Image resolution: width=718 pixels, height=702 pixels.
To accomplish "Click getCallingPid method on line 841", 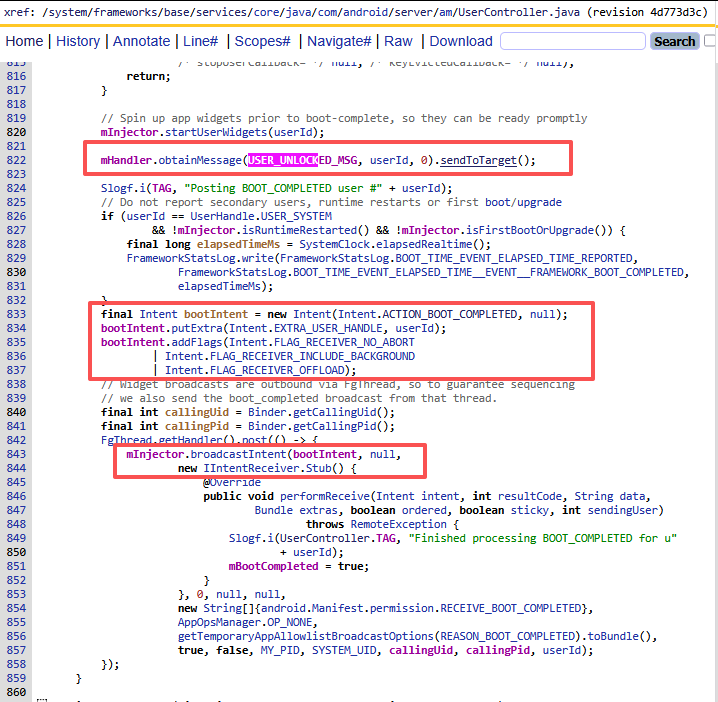I will click(335, 426).
